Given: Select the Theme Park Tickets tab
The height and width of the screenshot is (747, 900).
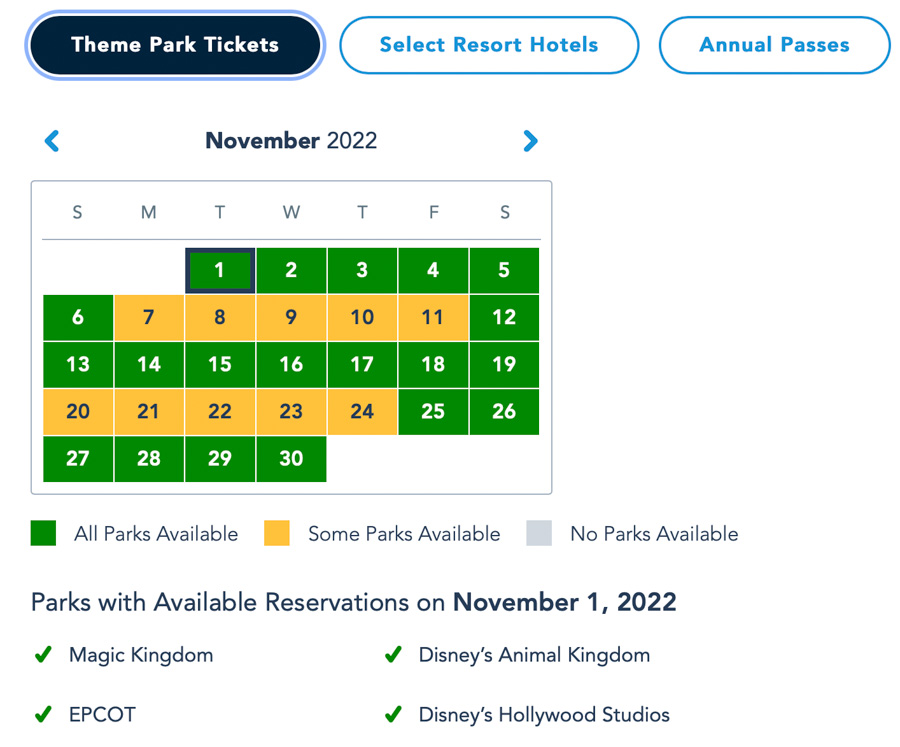Looking at the screenshot, I should pos(175,45).
